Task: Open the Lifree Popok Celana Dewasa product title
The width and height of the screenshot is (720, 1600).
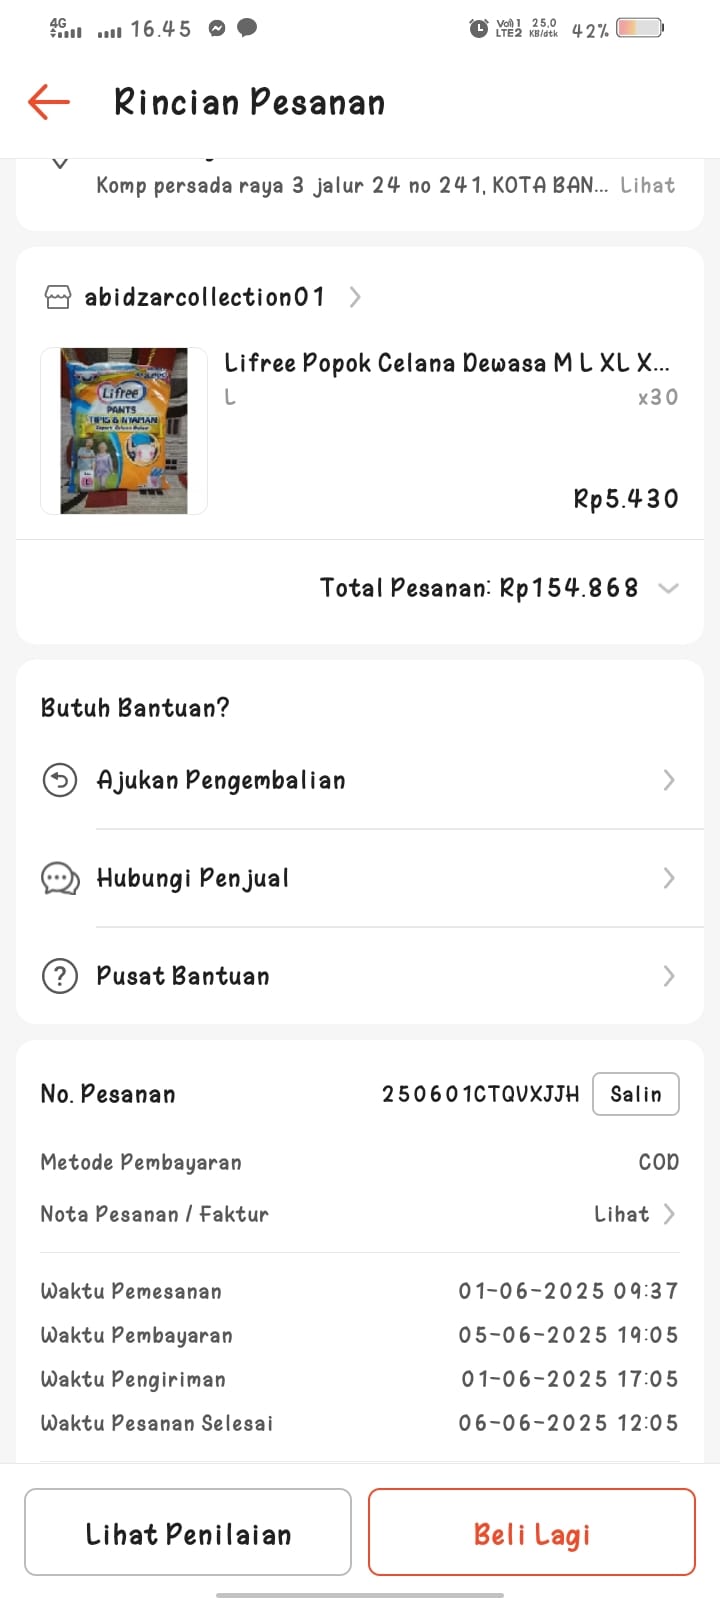Action: [x=446, y=363]
